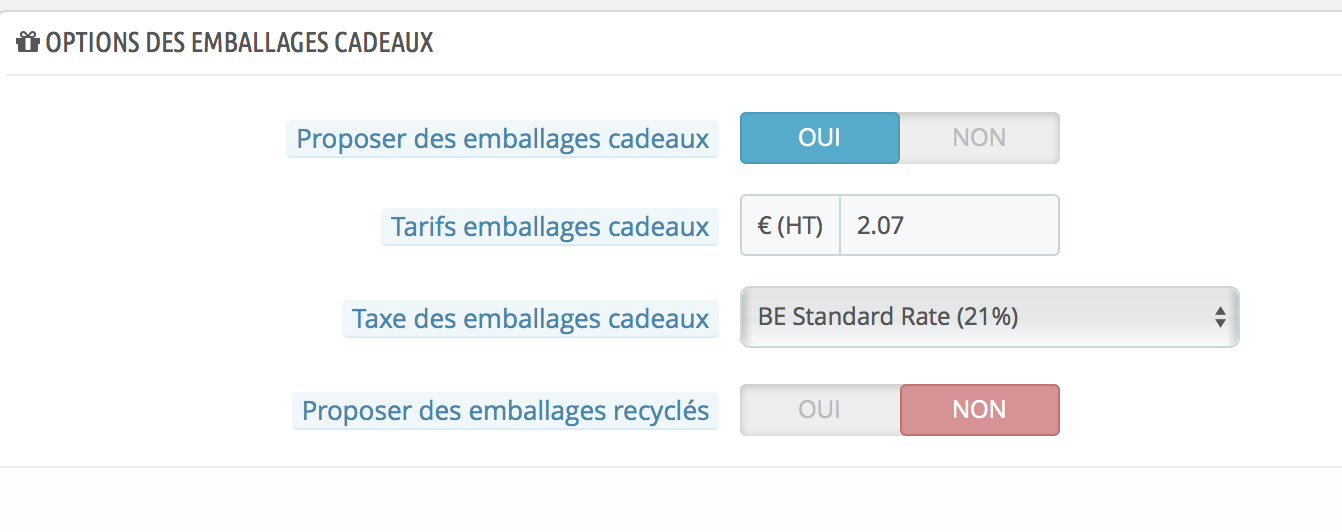Screen dimensions: 1342x532
Task: Click the empty panel footer area
Action: point(671,498)
